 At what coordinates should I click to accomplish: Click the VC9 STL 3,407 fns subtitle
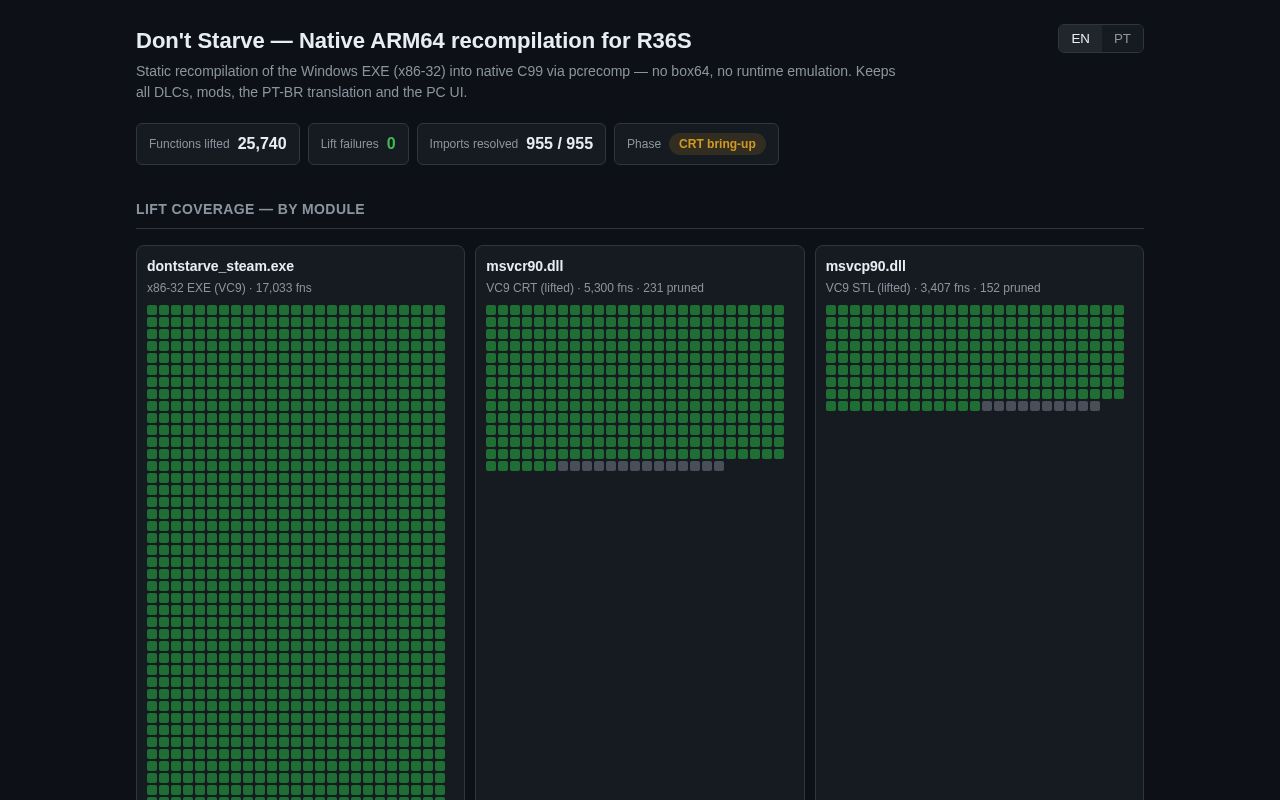tap(933, 288)
